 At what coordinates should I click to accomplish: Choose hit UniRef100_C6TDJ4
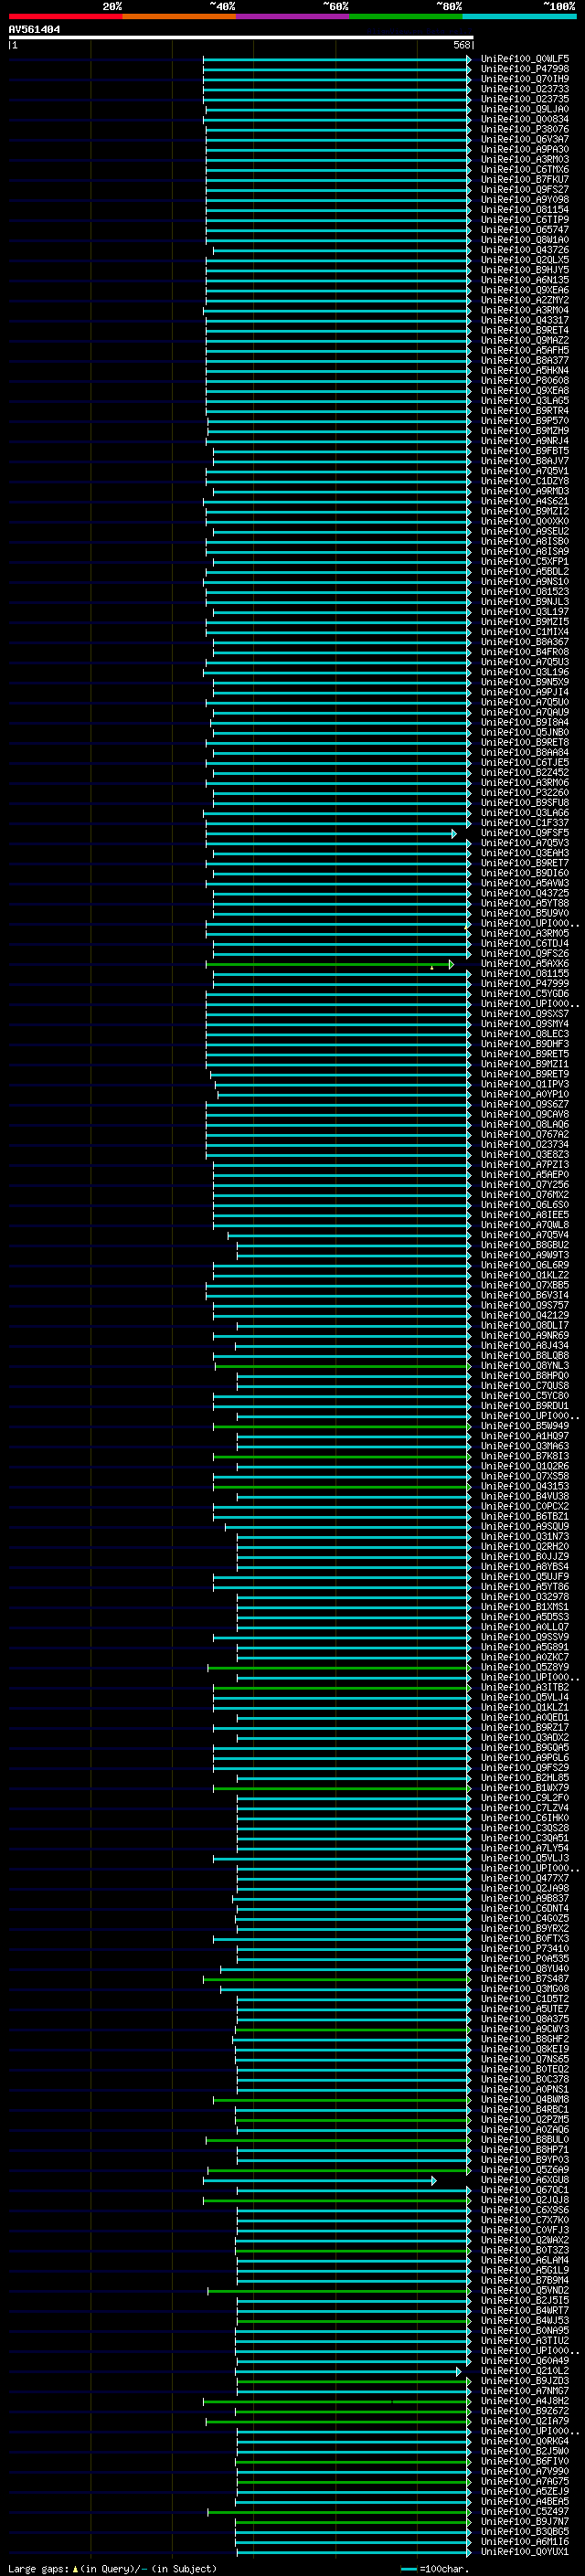pos(524,943)
